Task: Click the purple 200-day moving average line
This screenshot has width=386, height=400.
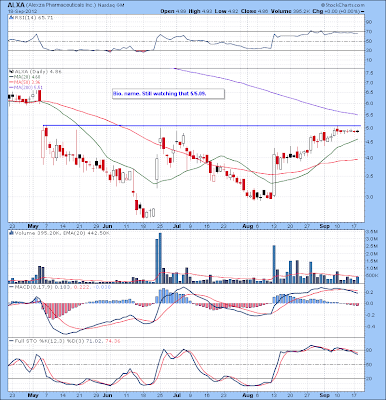Action: [x=267, y=91]
